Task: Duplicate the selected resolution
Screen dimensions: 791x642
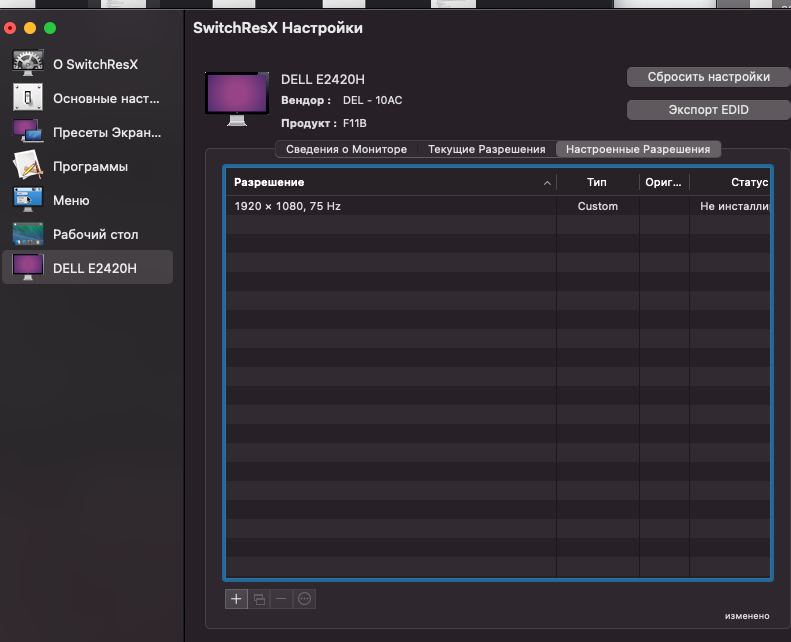Action: point(259,599)
